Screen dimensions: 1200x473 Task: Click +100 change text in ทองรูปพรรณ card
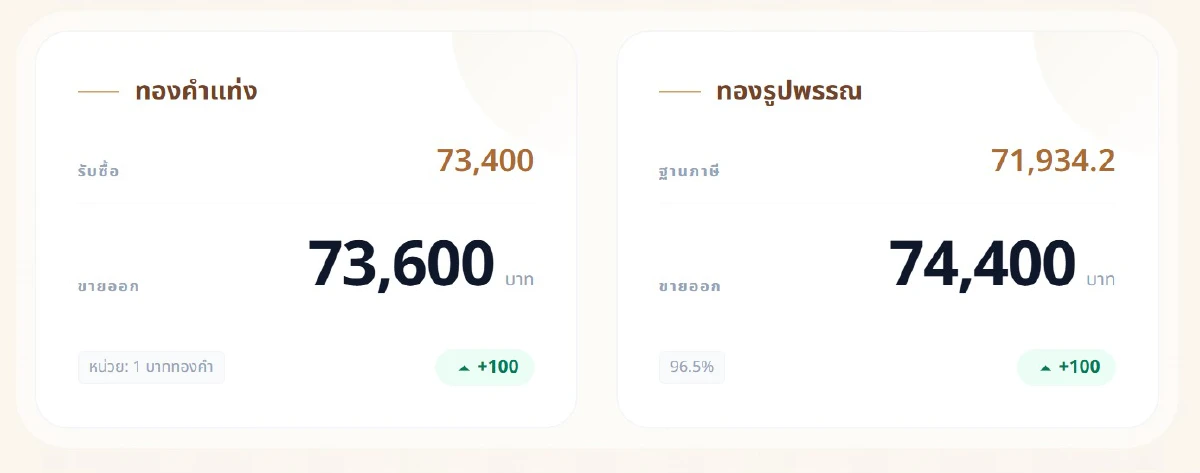(x=1079, y=367)
